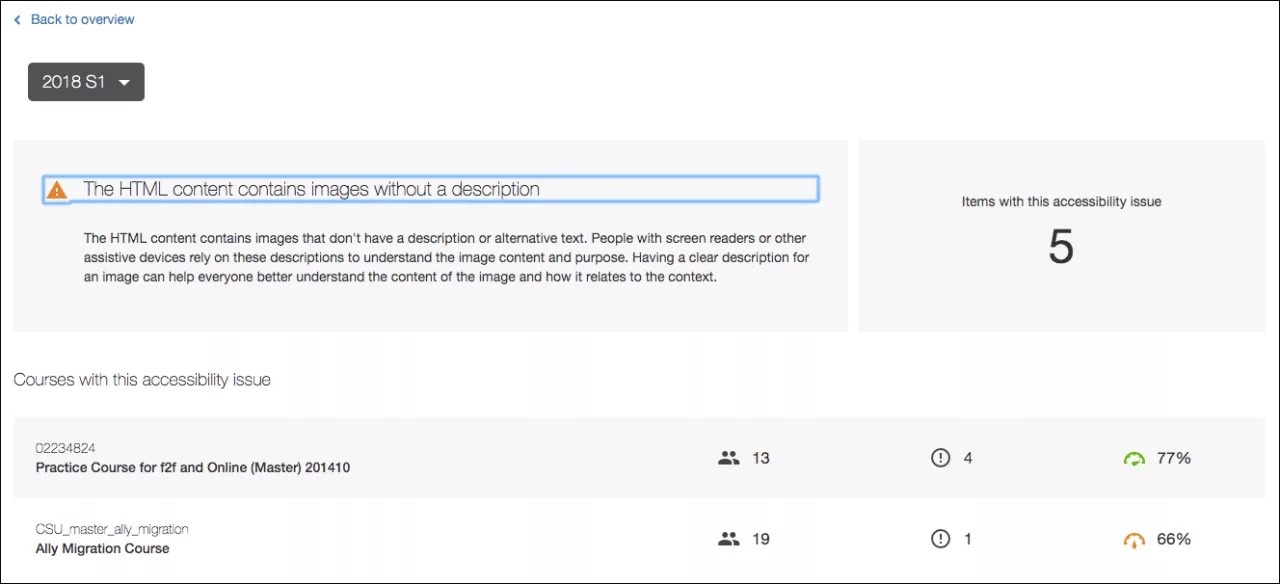Click course ID 02234824

(x=66, y=448)
